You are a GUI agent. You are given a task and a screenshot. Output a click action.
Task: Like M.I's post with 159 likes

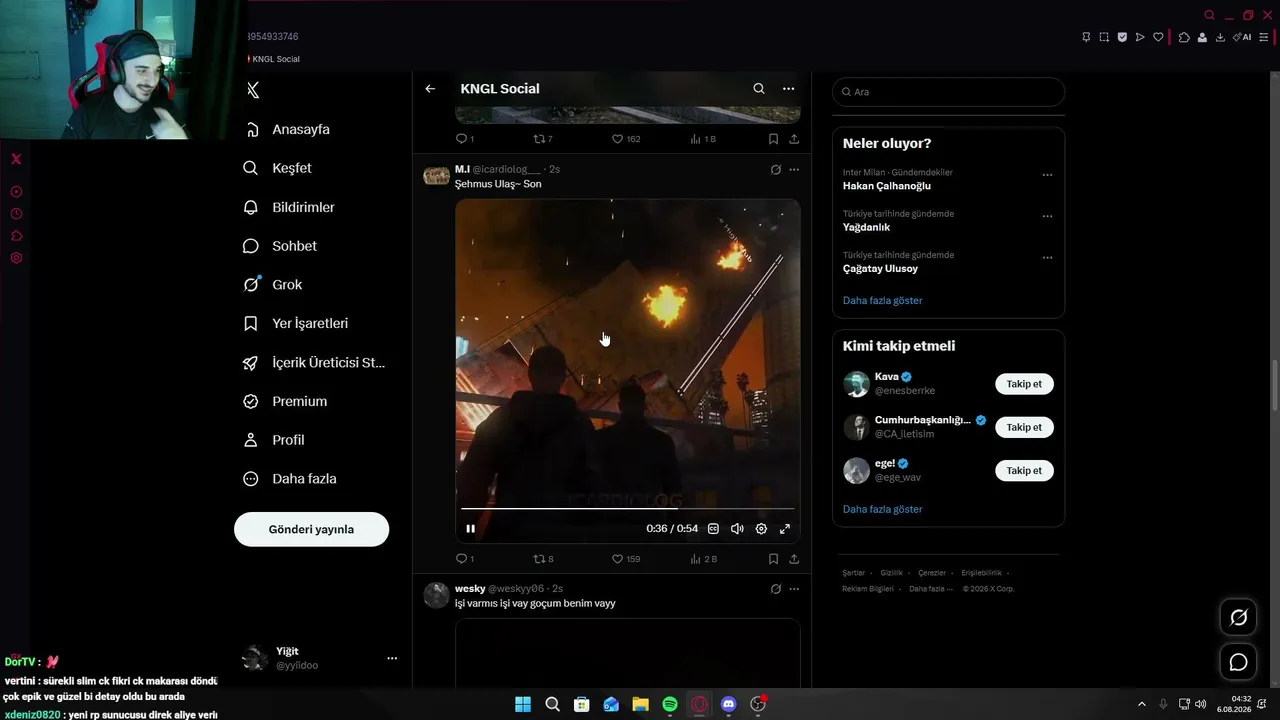click(626, 559)
